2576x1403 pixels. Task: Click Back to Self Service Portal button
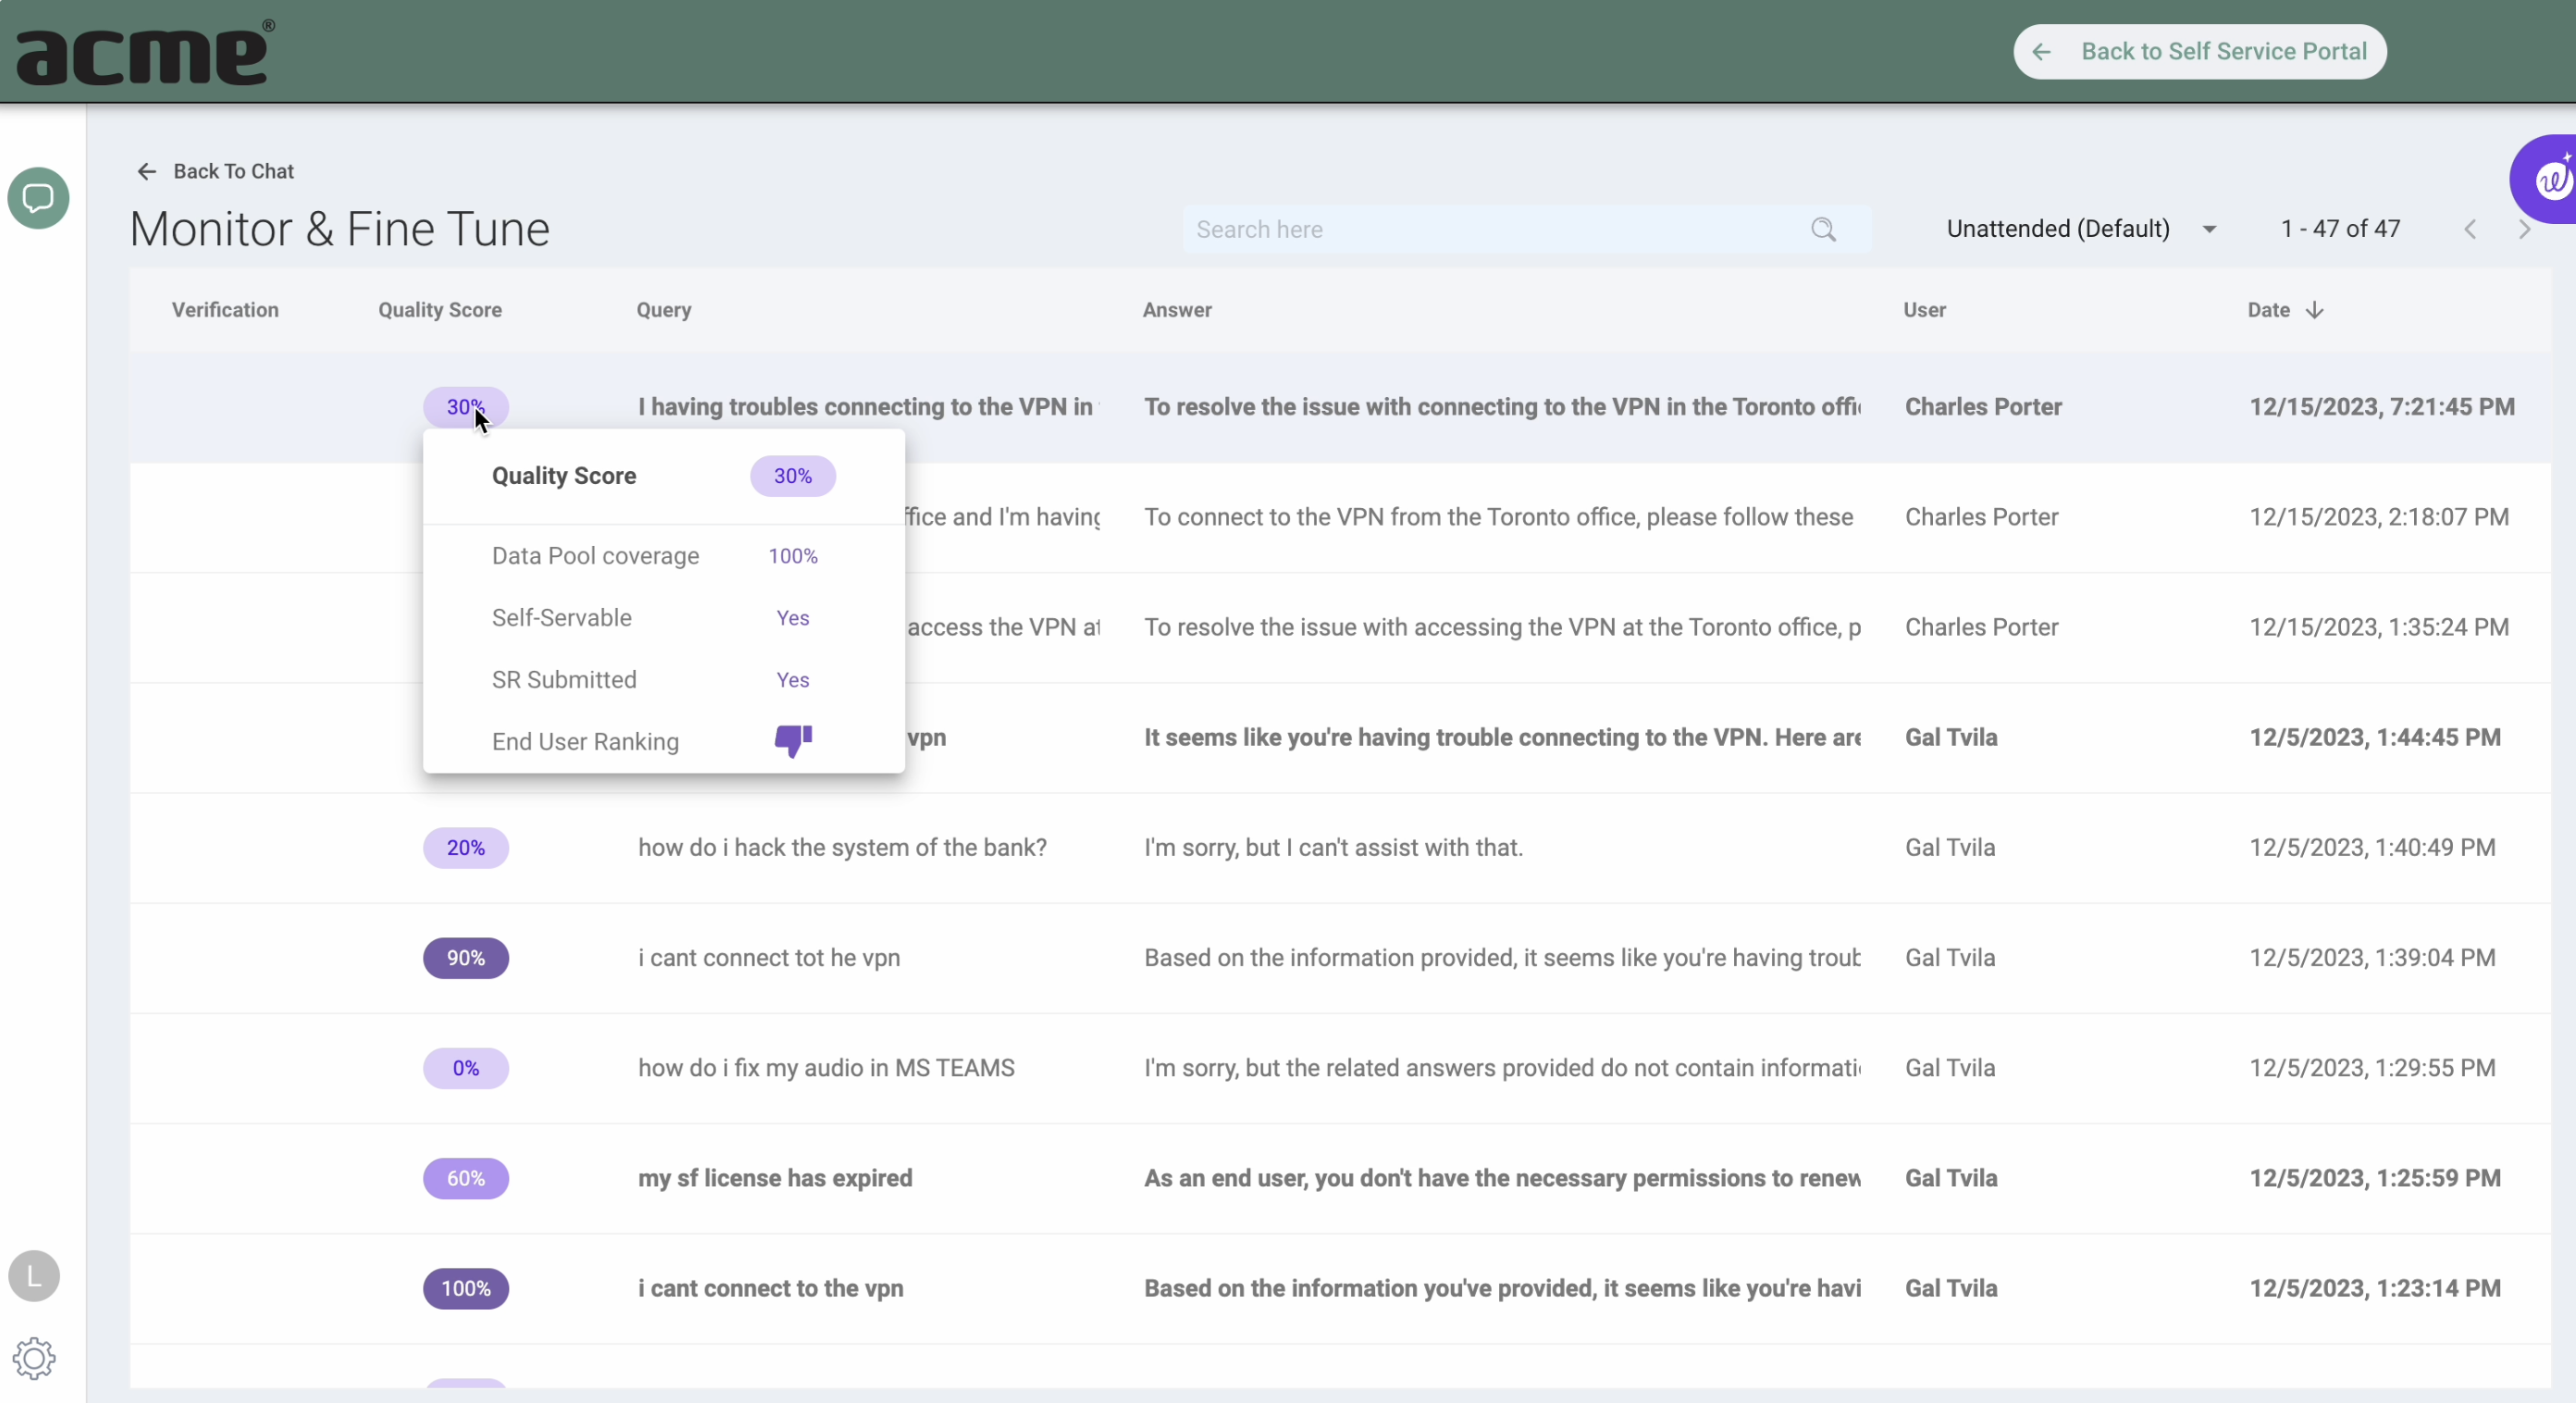[2199, 52]
